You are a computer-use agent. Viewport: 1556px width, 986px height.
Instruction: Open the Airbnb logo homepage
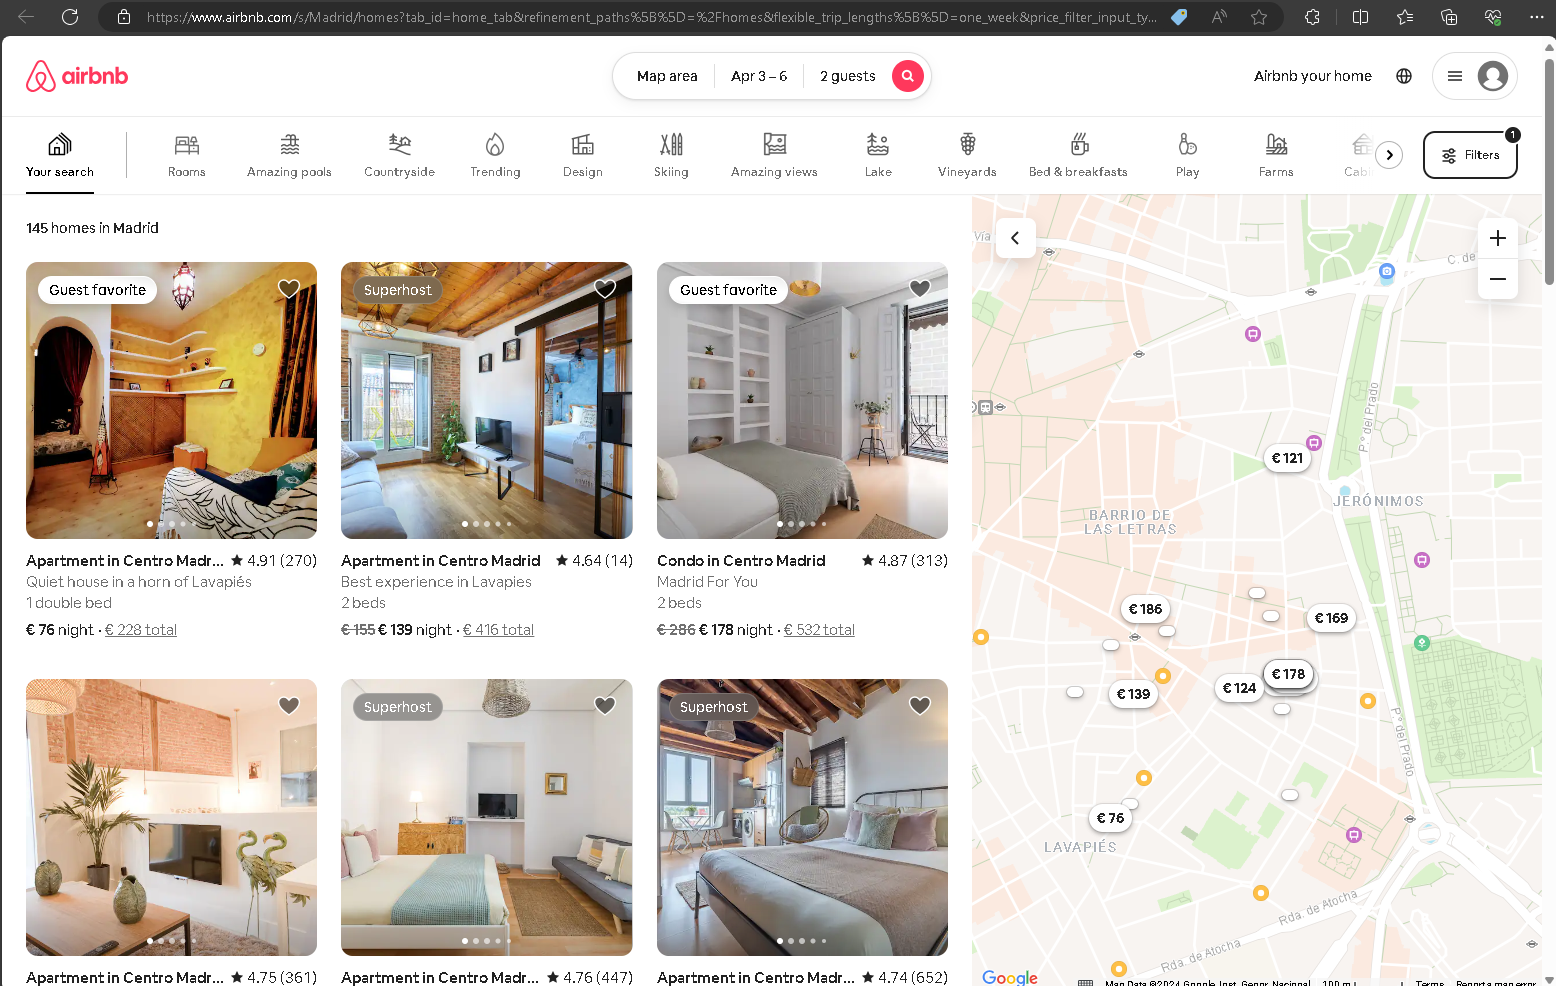(x=77, y=76)
